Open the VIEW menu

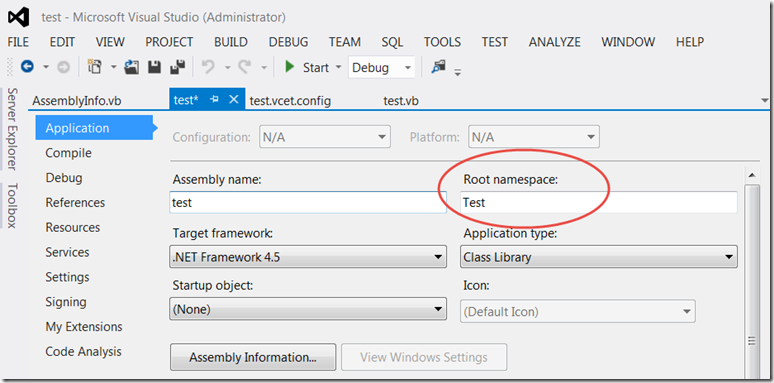tap(110, 42)
